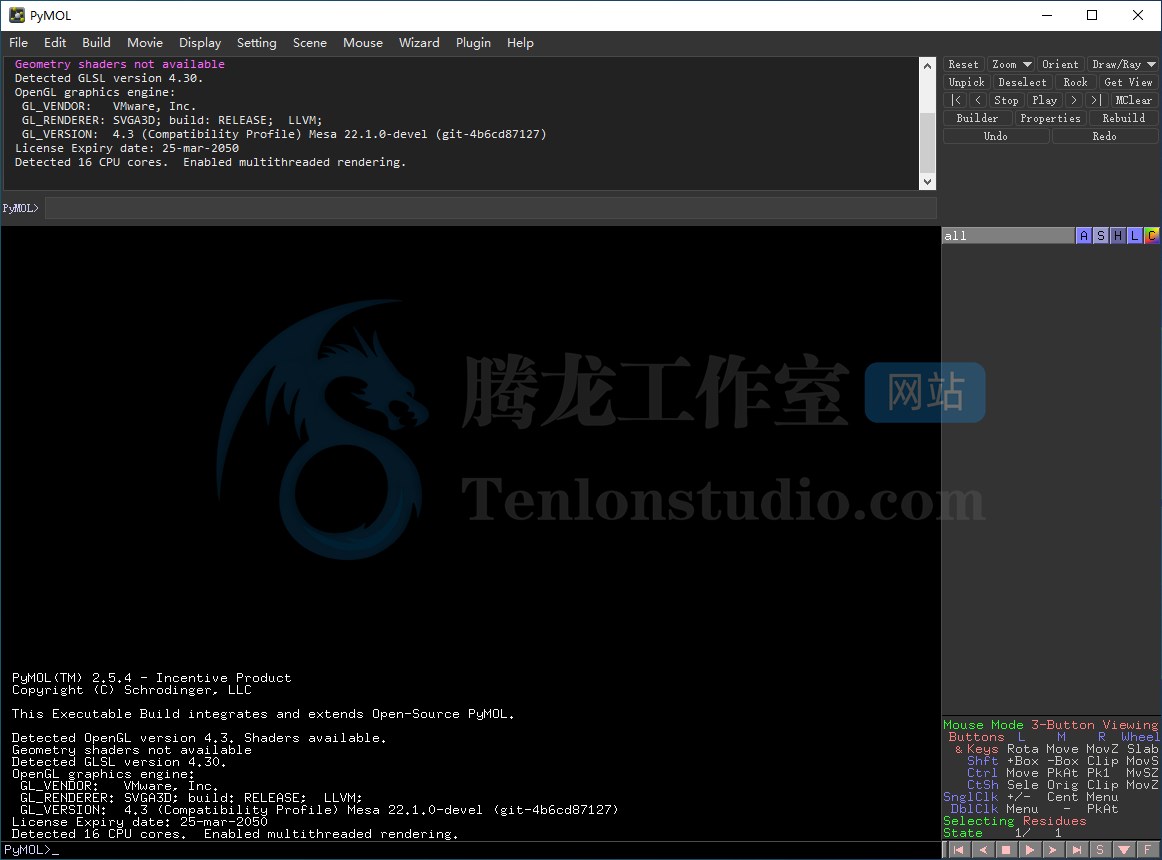This screenshot has width=1162, height=860.
Task: Click the log panel scroll down arrow
Action: 927,182
